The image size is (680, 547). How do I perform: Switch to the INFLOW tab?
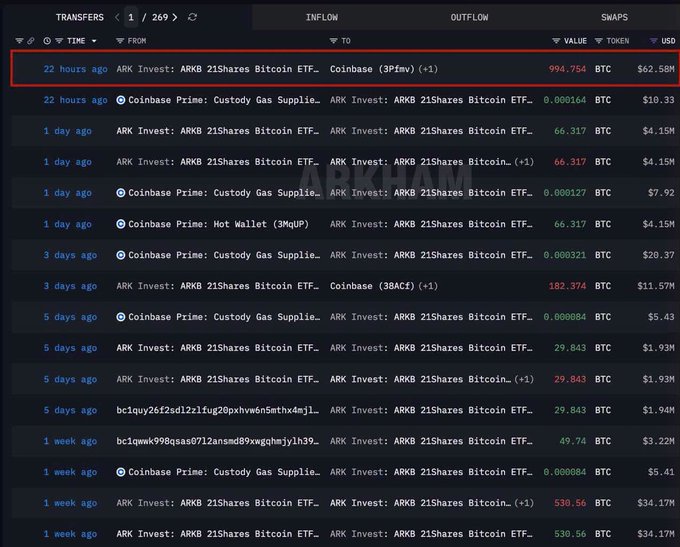tap(322, 17)
